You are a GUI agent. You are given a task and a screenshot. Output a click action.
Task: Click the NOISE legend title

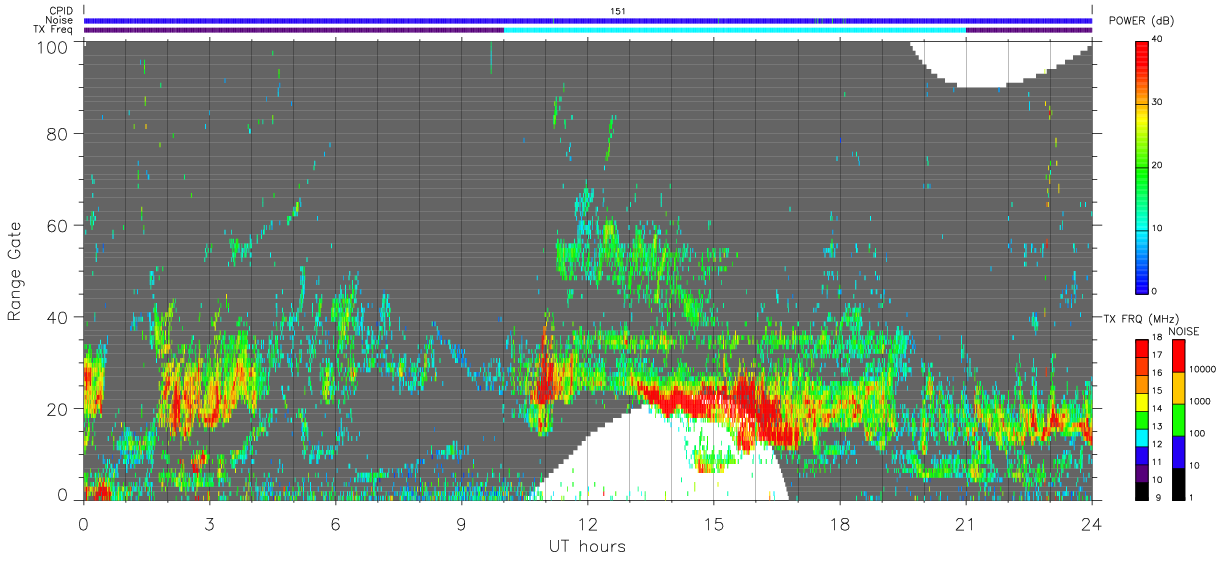click(x=1184, y=331)
